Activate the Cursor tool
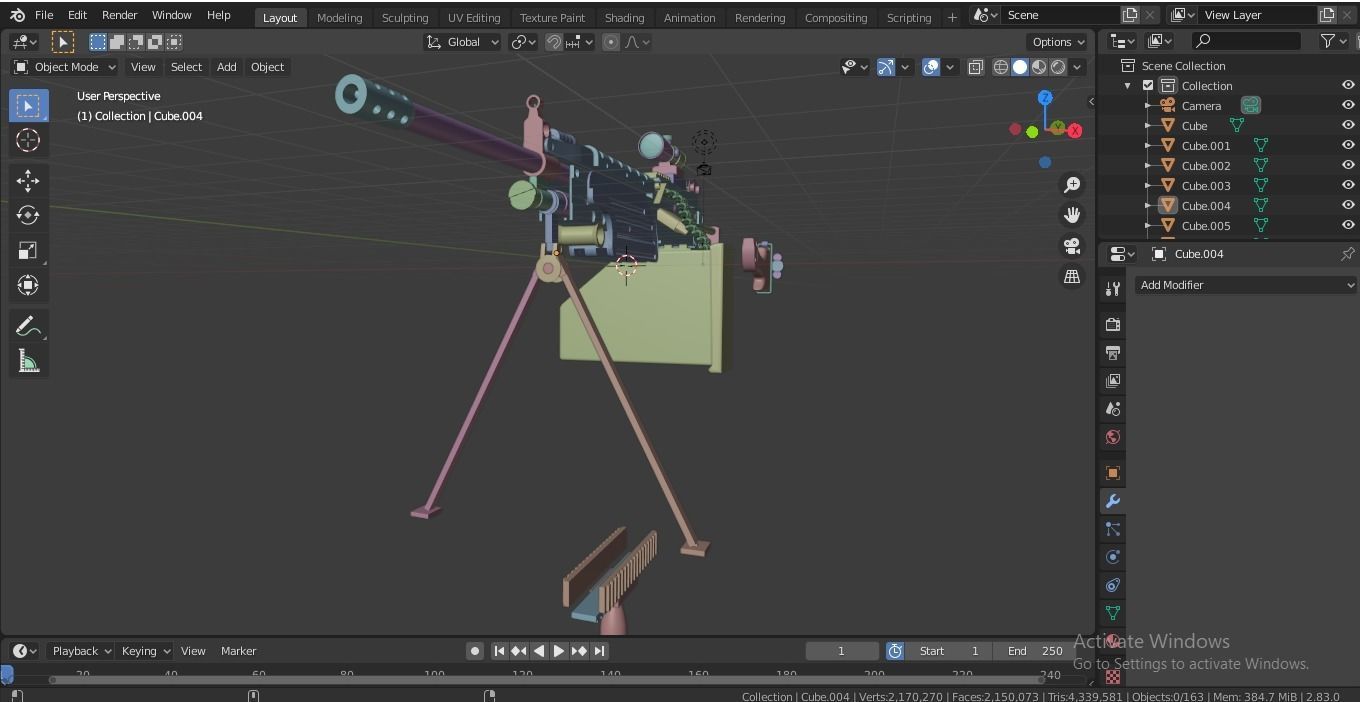Screen dimensions: 1360x702 pos(28,140)
